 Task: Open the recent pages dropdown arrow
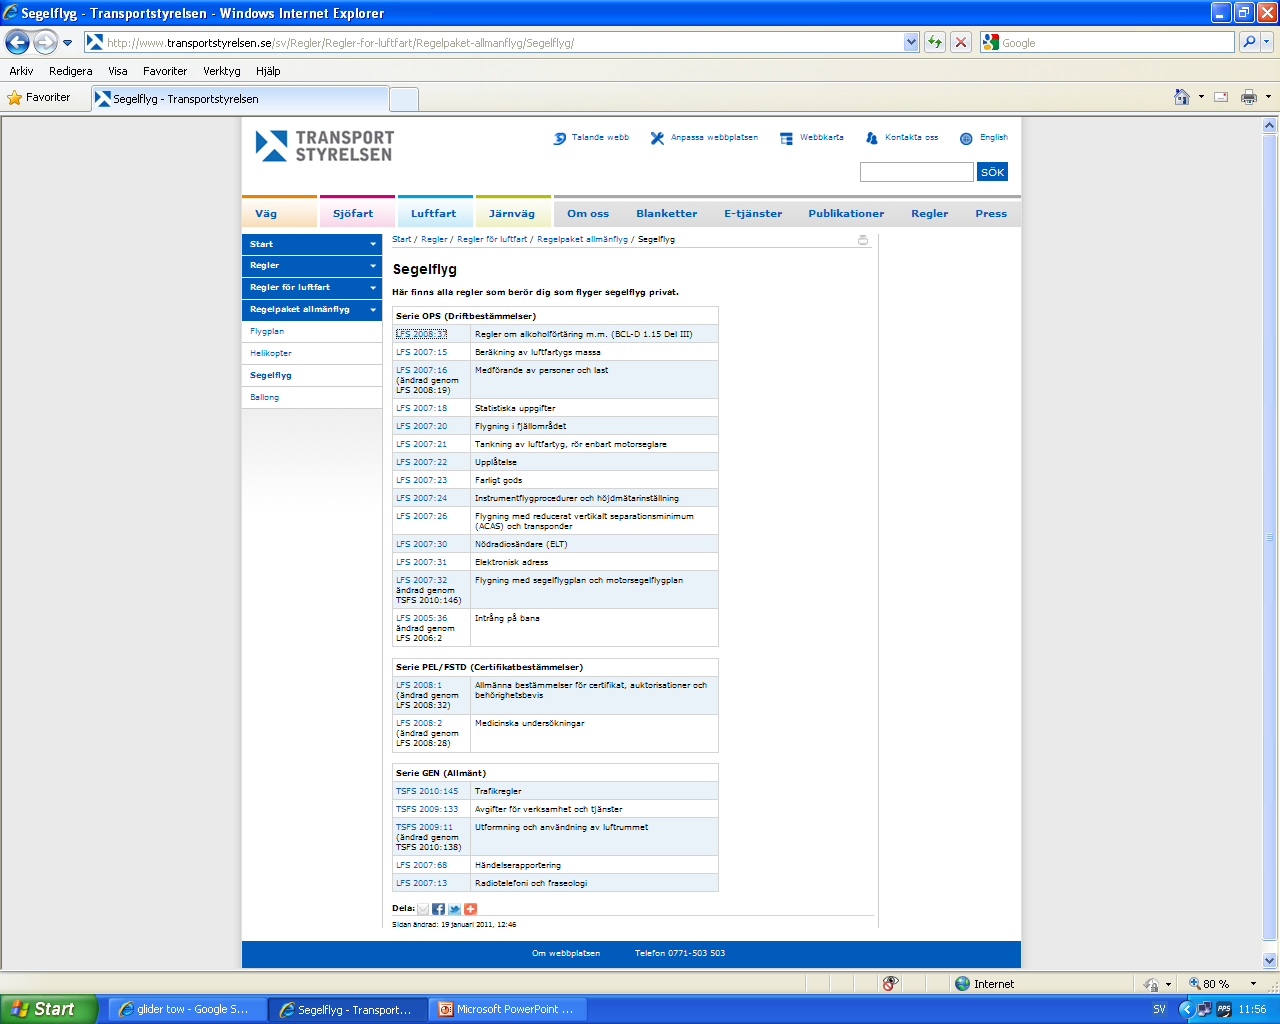(x=67, y=43)
